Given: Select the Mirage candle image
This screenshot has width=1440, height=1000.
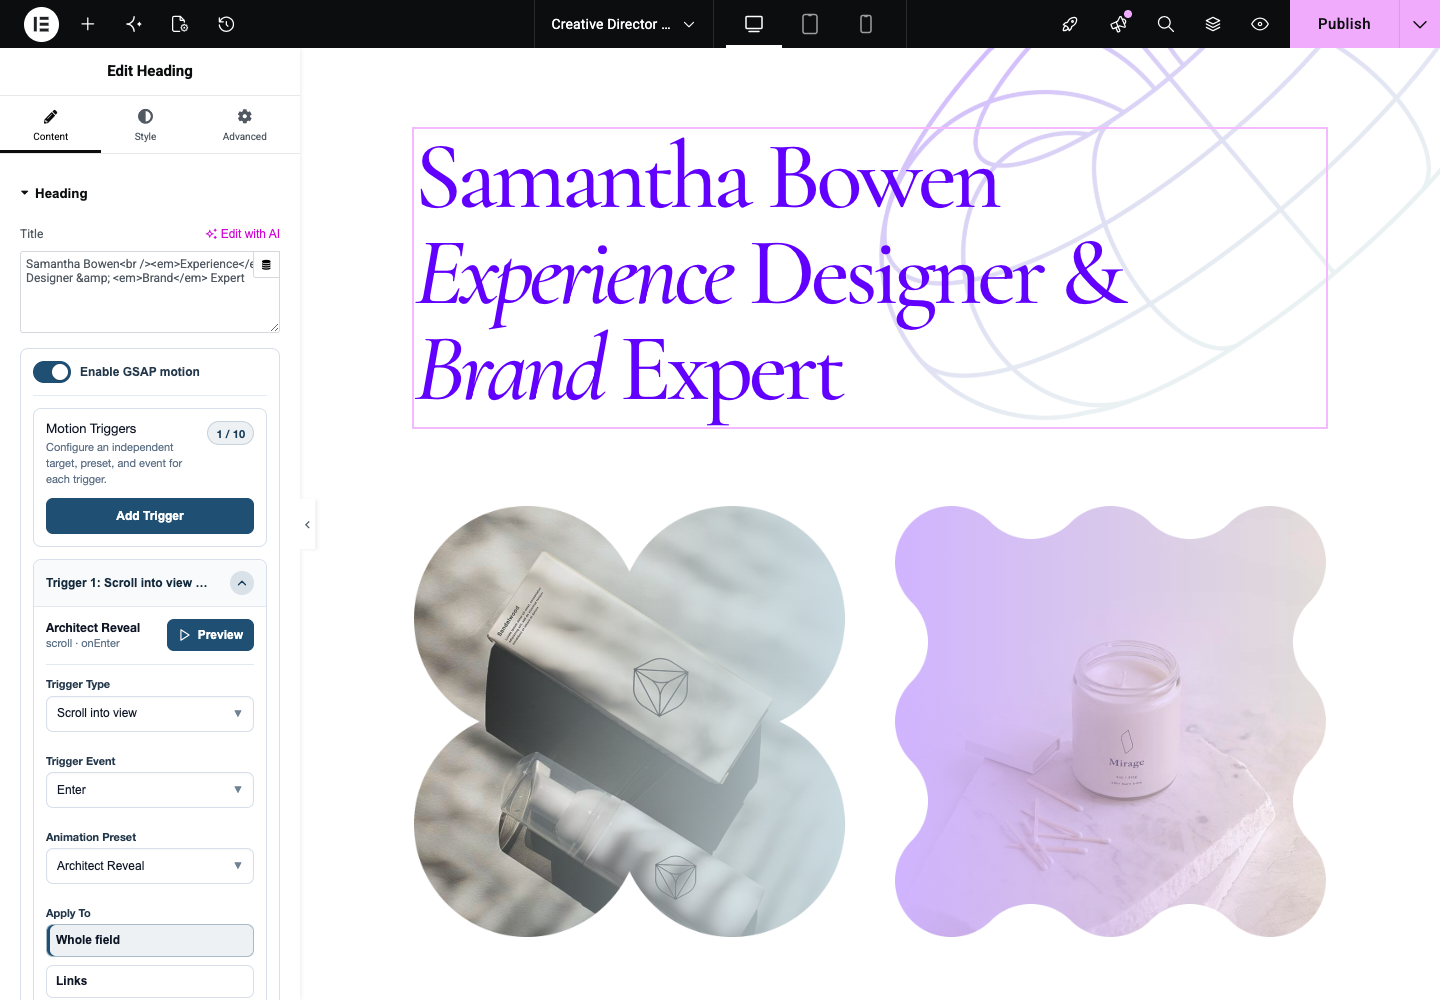Looking at the screenshot, I should click(x=1110, y=721).
